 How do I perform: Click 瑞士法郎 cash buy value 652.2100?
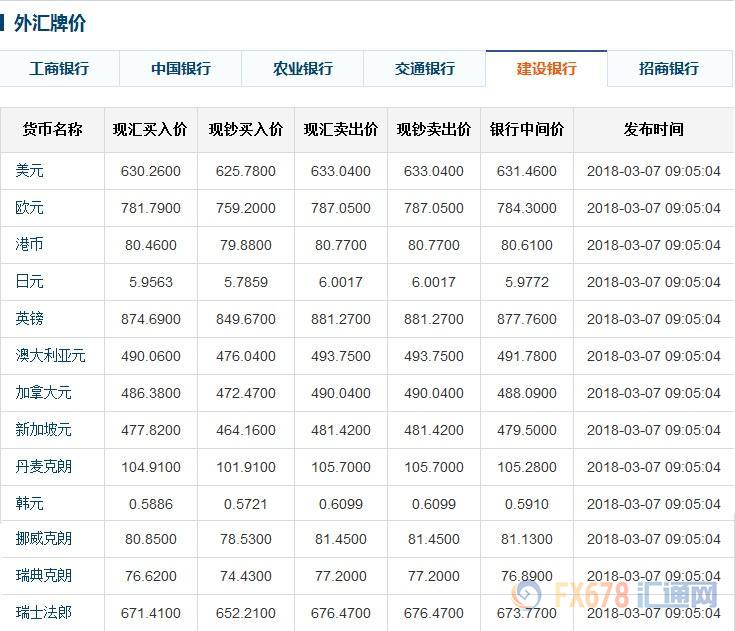[x=246, y=613]
